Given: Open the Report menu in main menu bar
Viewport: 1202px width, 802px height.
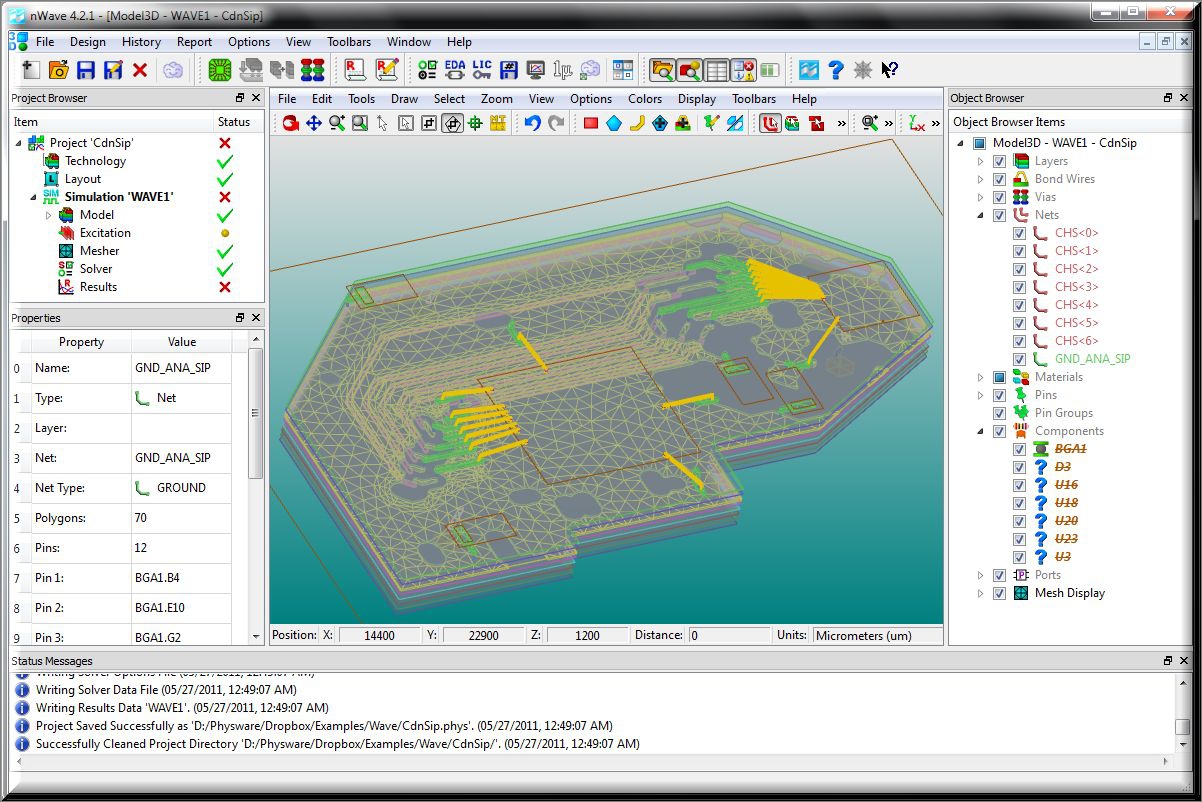Looking at the screenshot, I should click(x=194, y=42).
